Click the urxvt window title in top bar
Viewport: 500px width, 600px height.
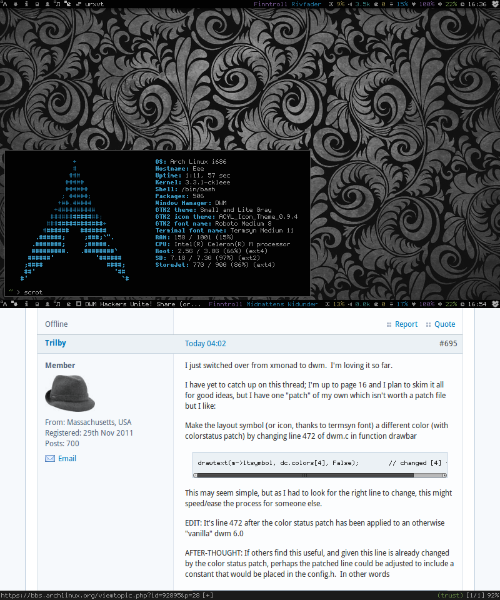(94, 4)
